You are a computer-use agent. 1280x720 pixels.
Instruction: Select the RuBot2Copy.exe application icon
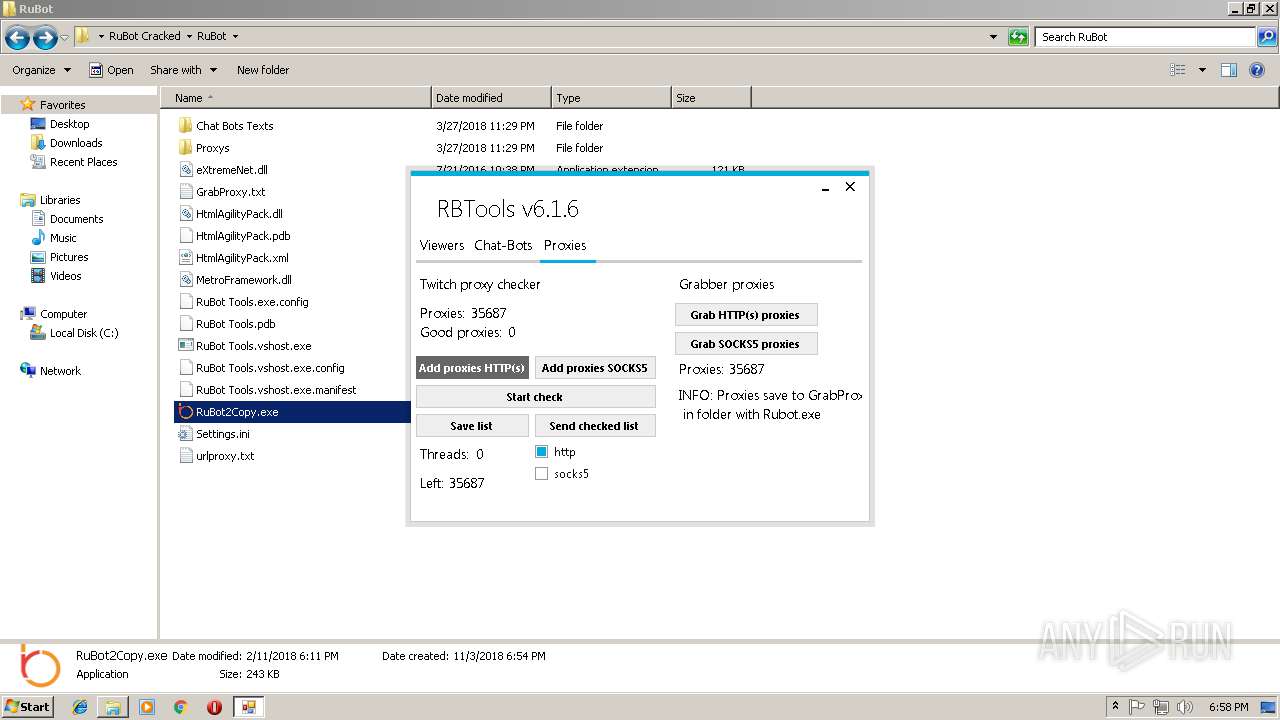point(185,412)
